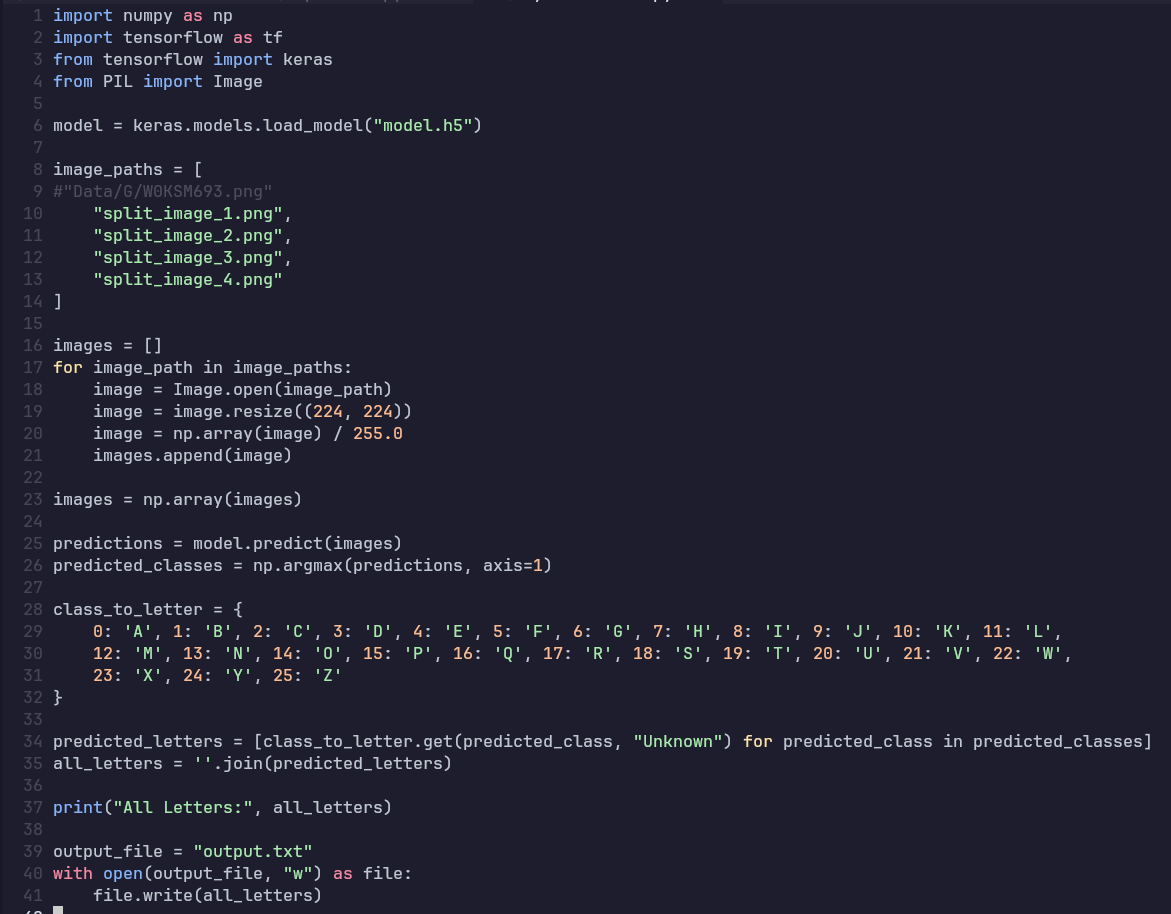
Task: Click the closing bracket on line 14
Action: tap(57, 302)
